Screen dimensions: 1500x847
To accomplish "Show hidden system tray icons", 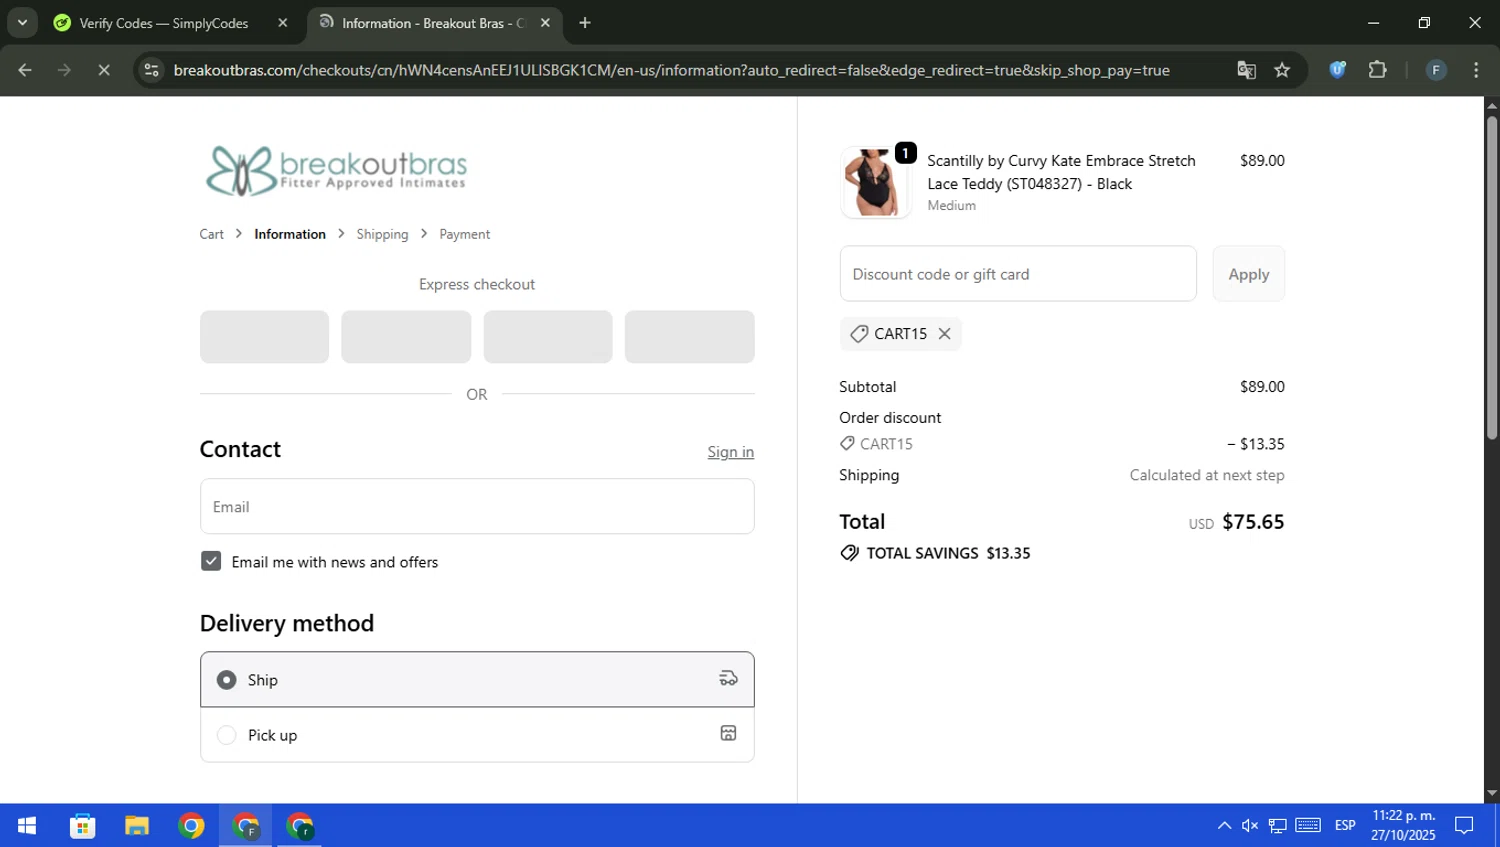I will point(1224,826).
